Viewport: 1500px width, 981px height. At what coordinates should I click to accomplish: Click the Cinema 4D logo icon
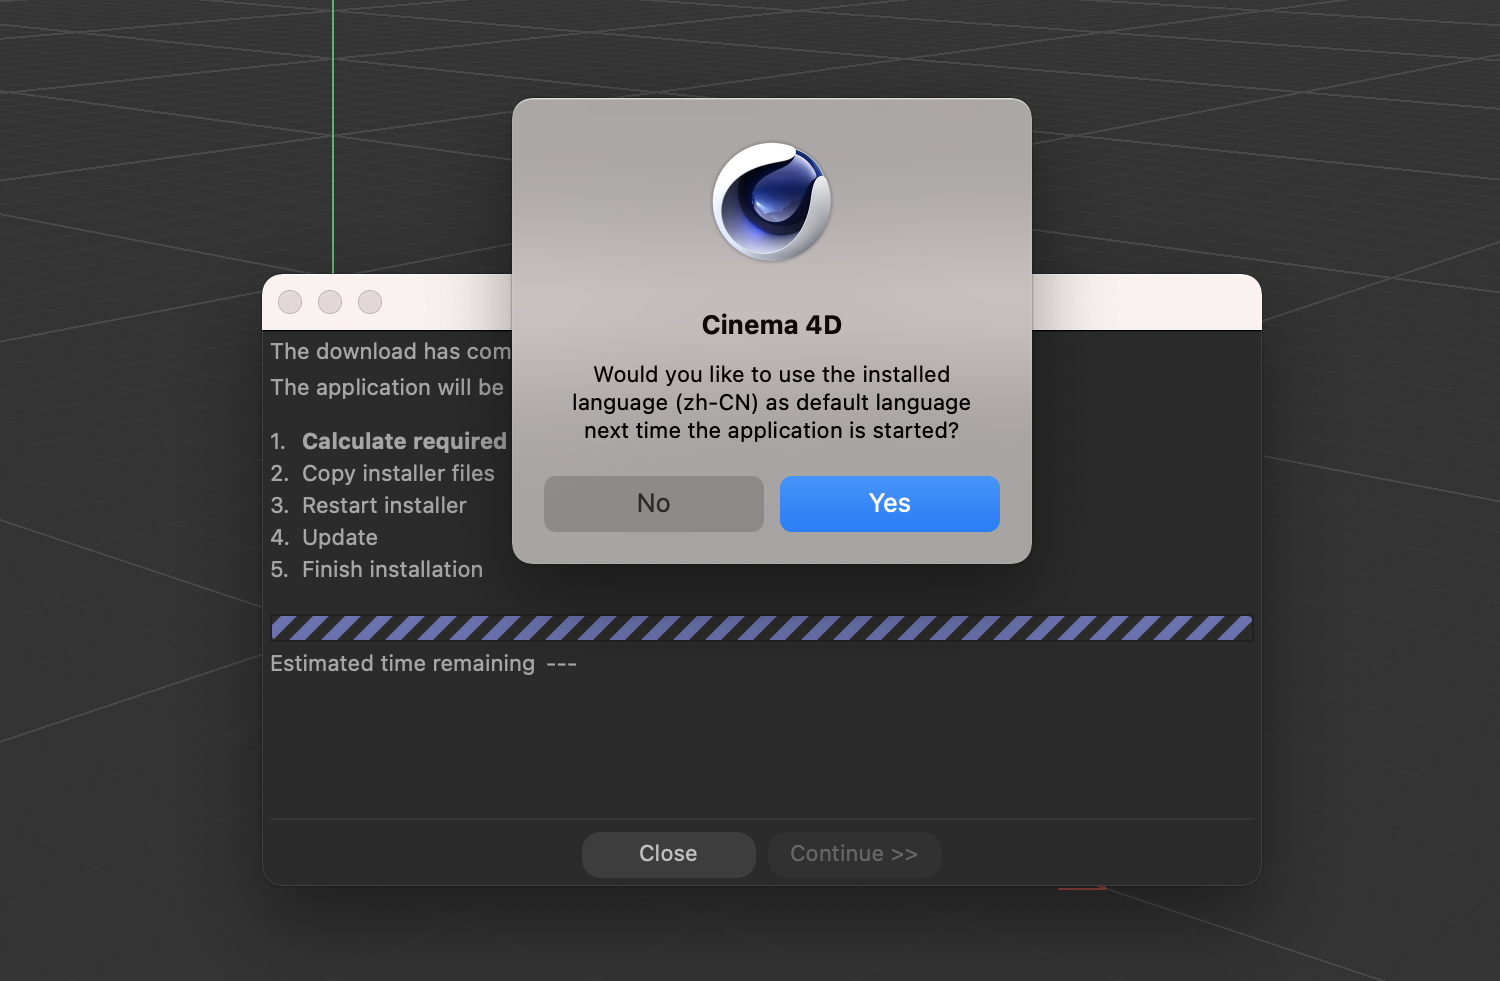tap(771, 201)
